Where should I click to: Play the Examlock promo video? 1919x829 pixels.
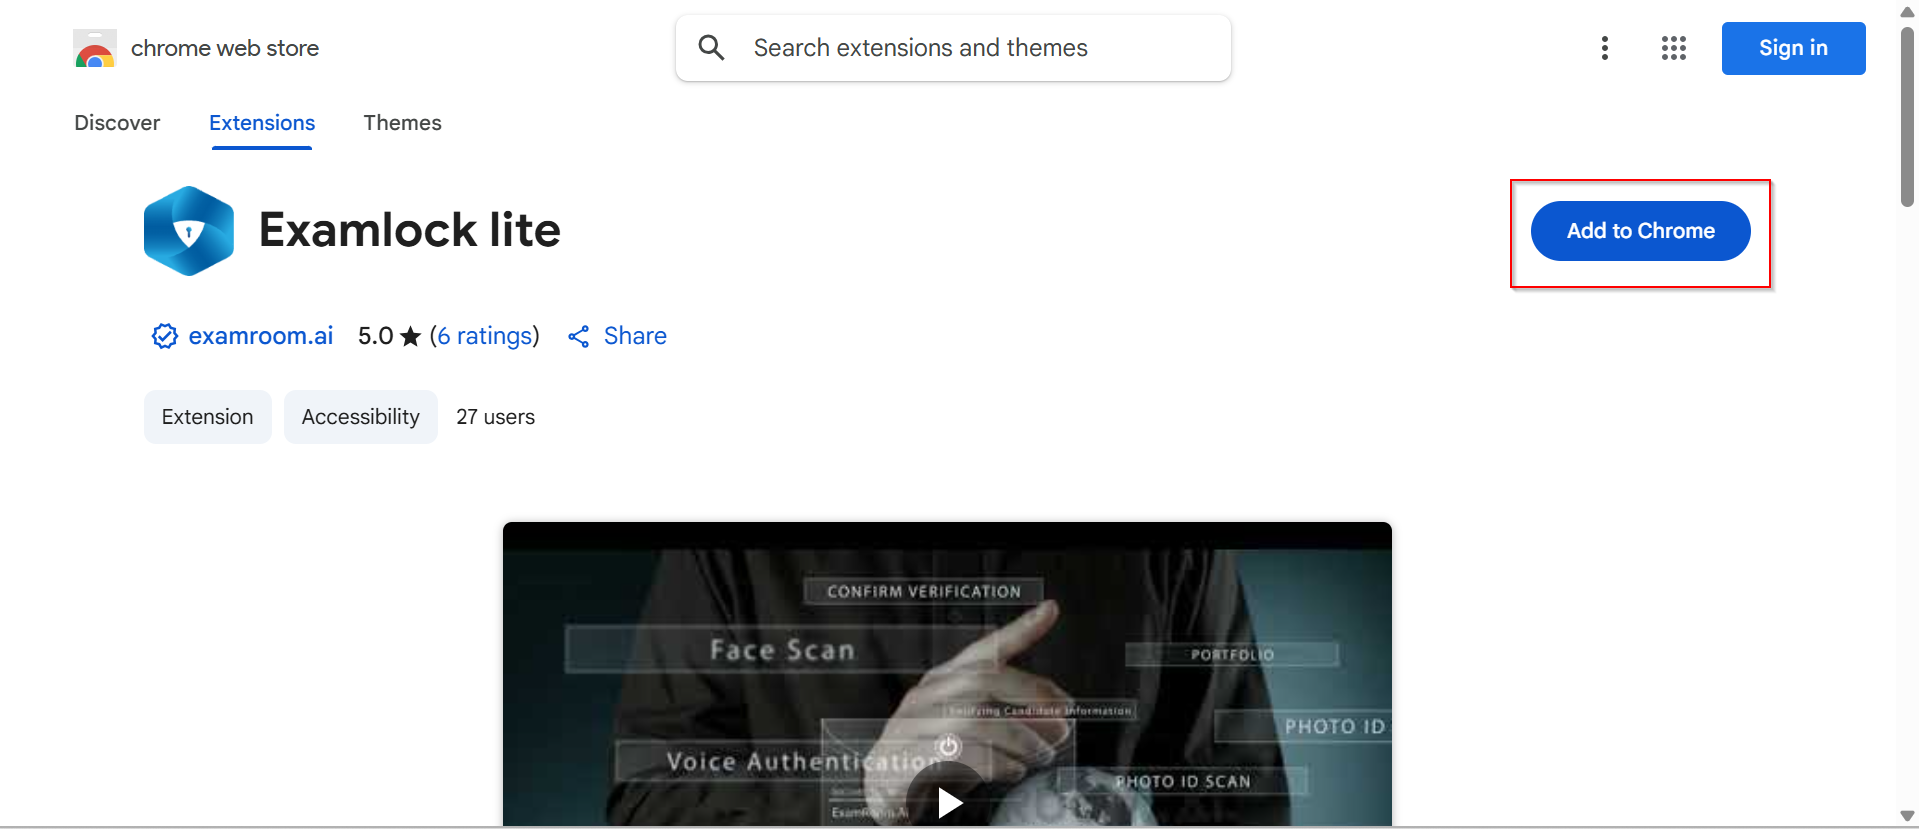click(948, 801)
